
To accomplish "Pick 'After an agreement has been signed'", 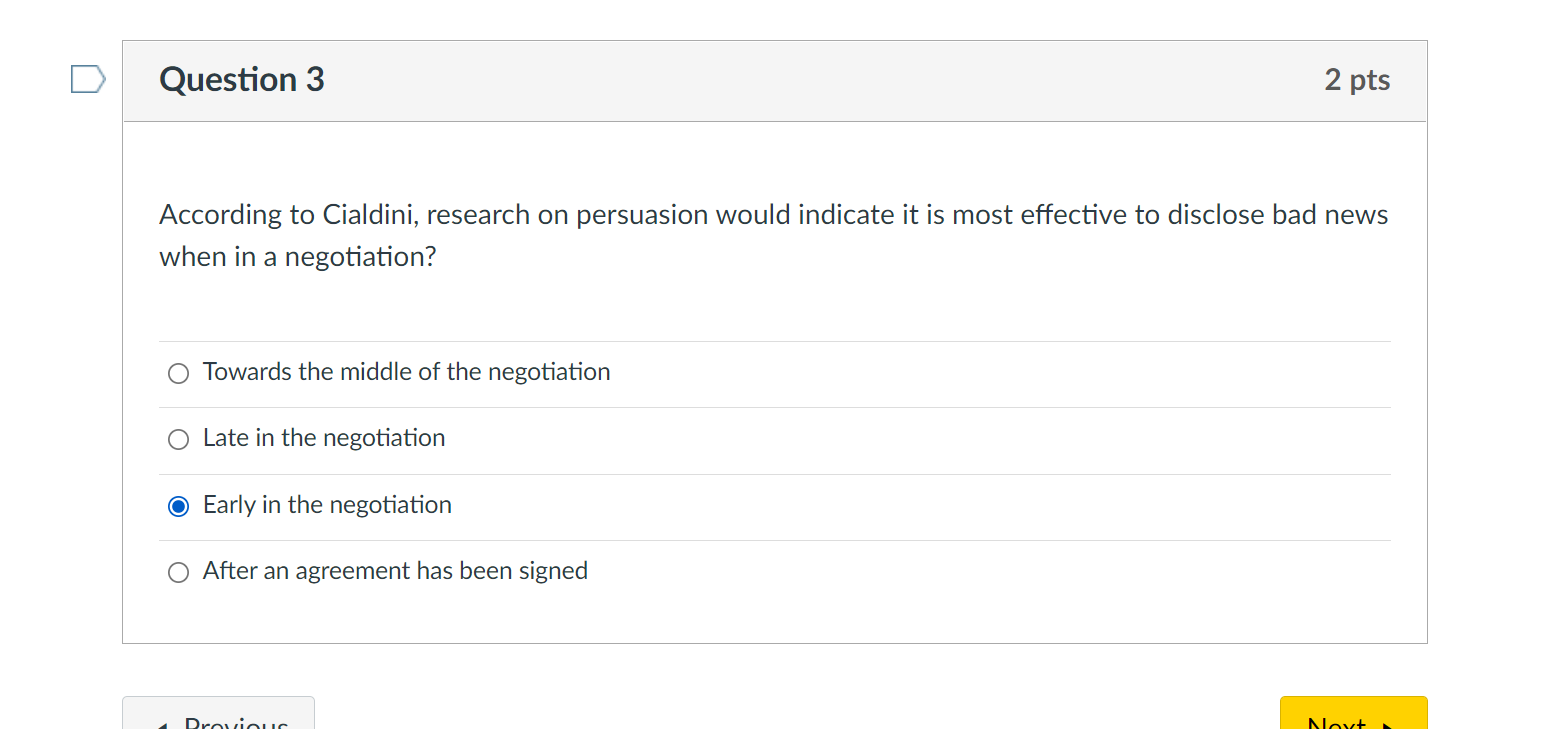I will [178, 572].
